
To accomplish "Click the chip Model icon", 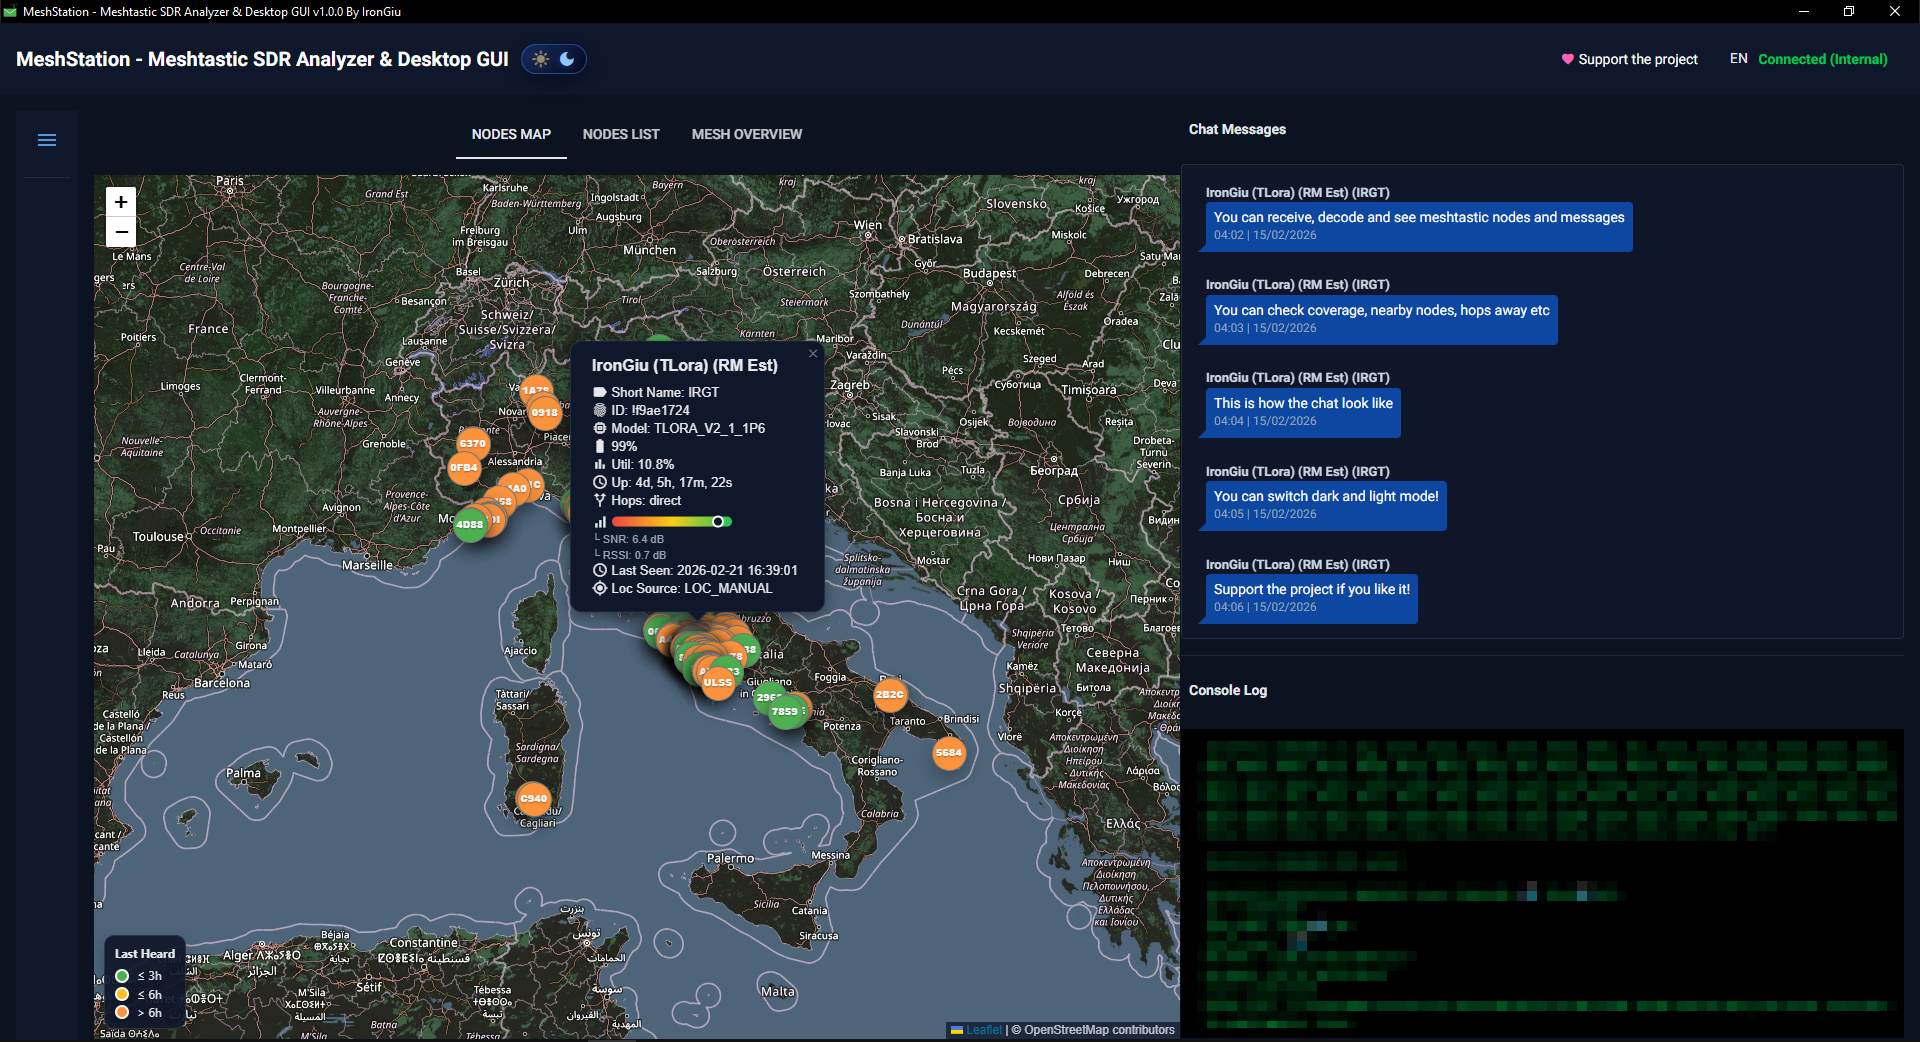I will [600, 428].
